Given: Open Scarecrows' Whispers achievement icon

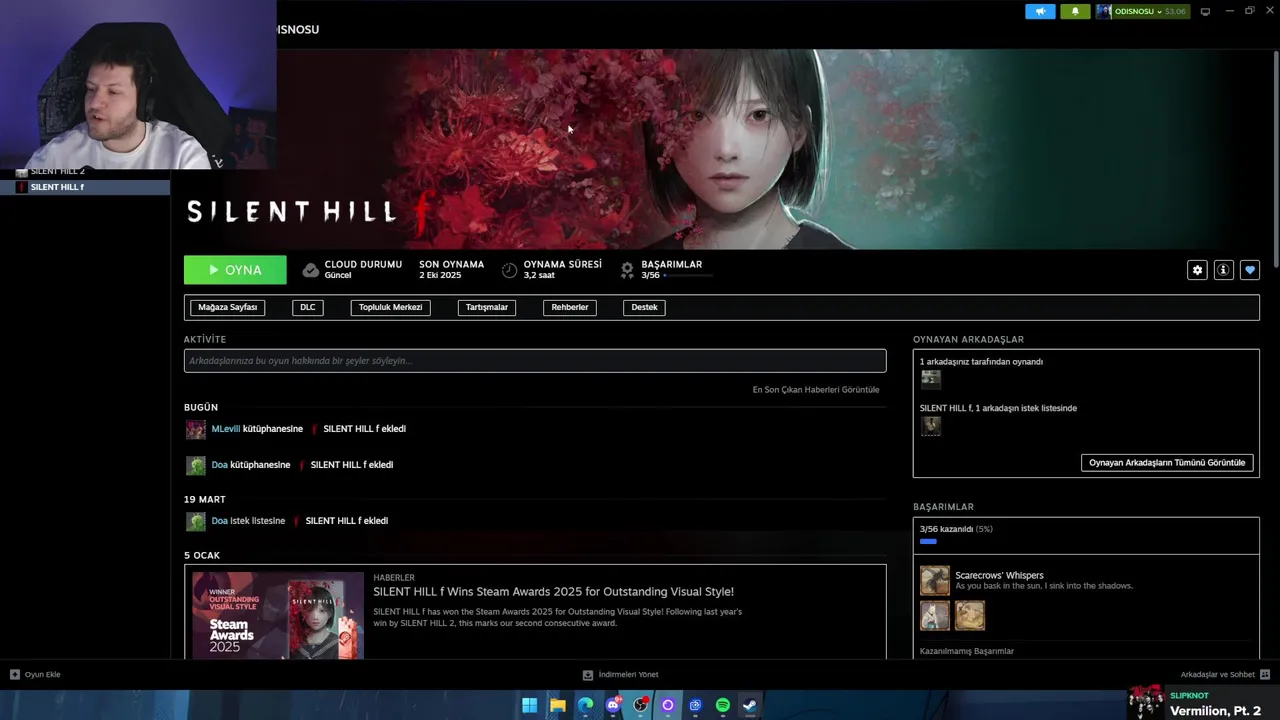Looking at the screenshot, I should [935, 581].
